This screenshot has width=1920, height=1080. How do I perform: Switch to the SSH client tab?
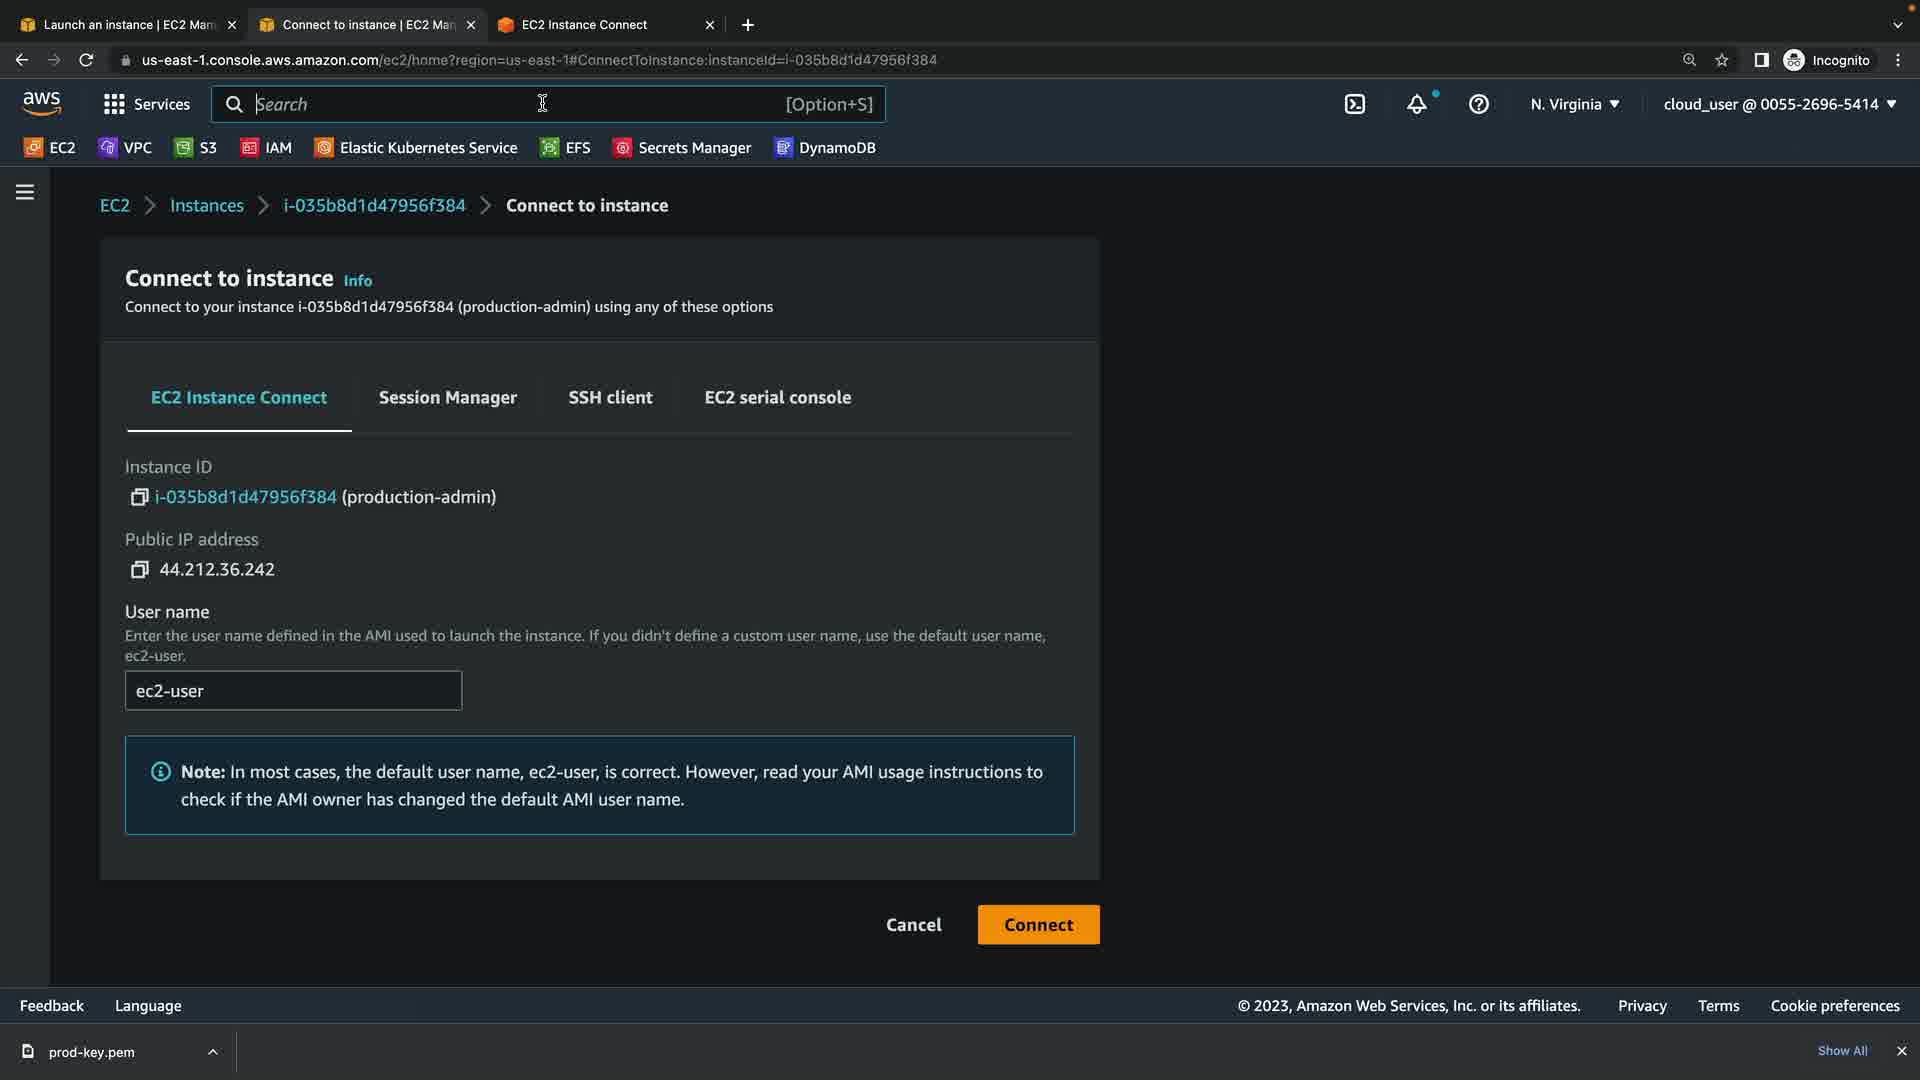610,398
